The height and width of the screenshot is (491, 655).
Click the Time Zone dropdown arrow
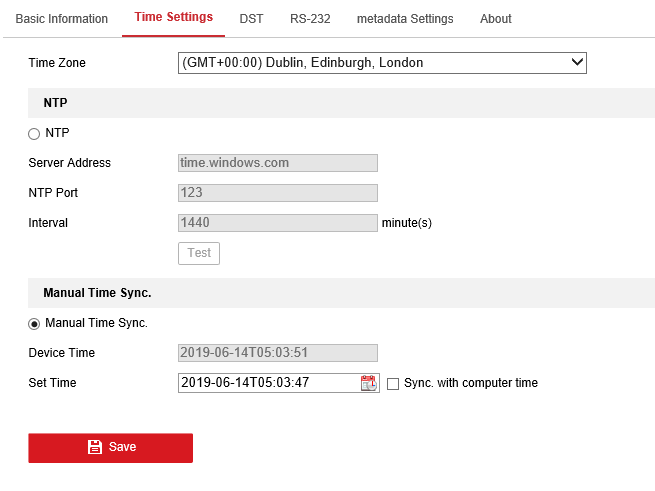[x=576, y=63]
